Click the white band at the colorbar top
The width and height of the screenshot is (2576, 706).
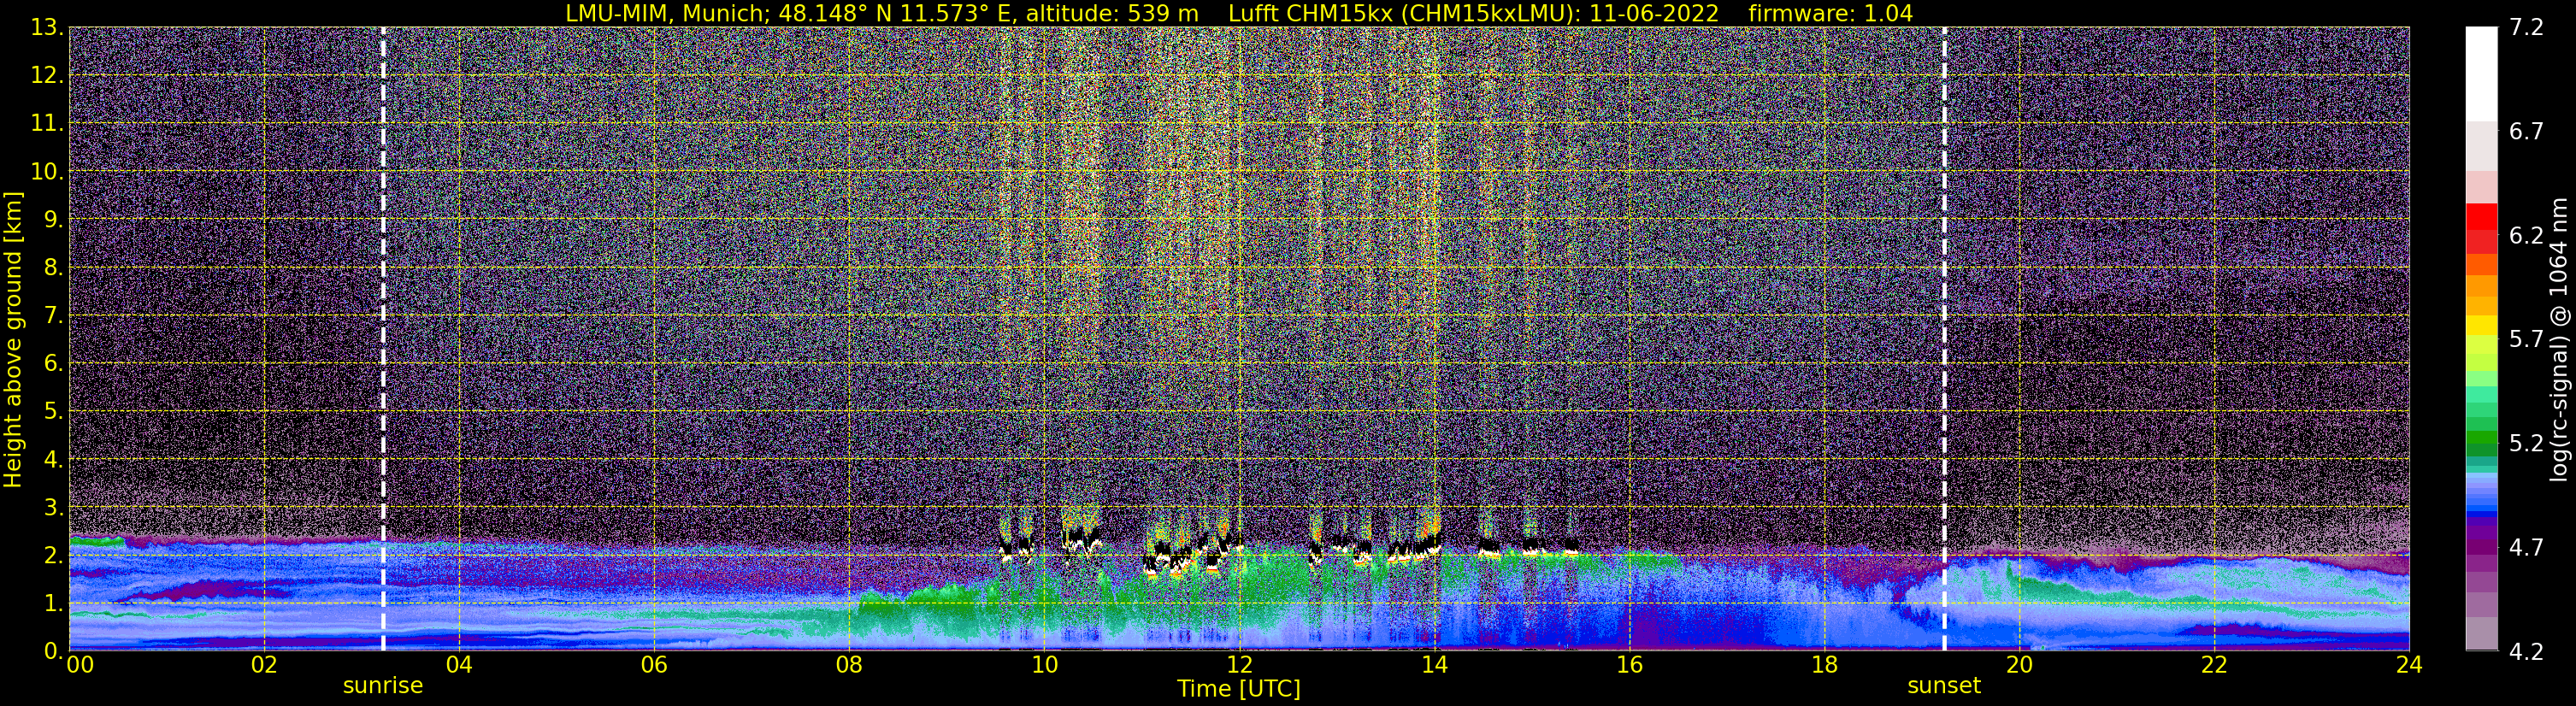click(x=2481, y=74)
